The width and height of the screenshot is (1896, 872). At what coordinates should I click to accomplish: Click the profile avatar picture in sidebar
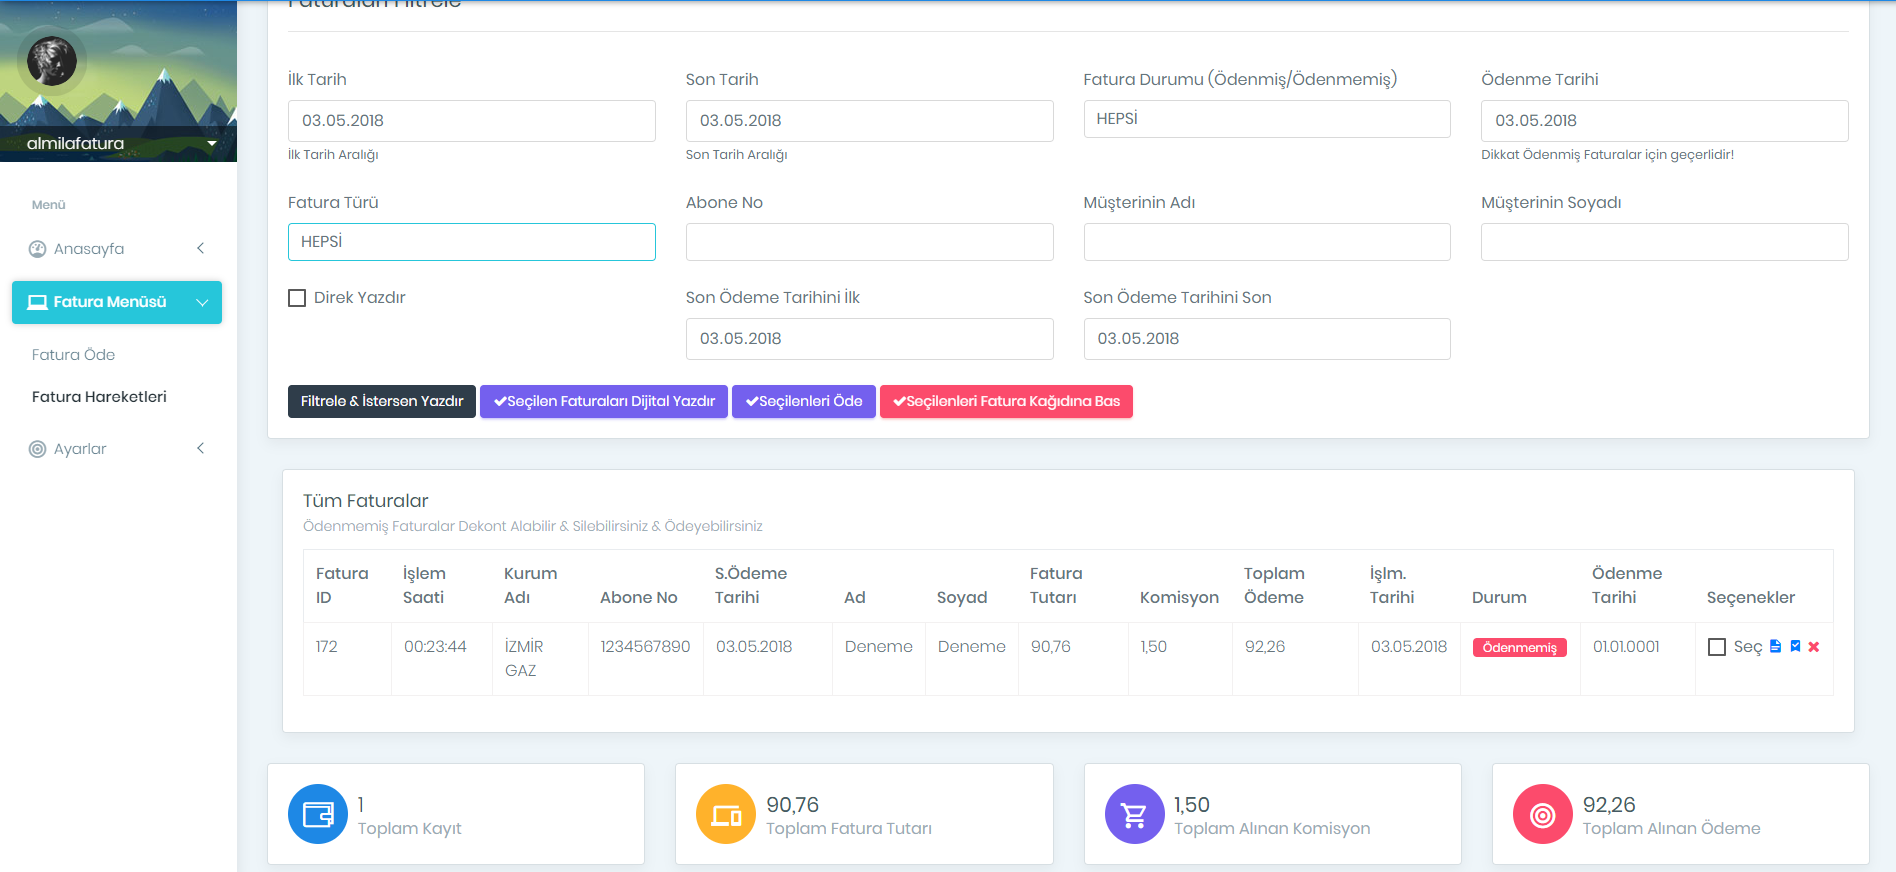pos(52,60)
